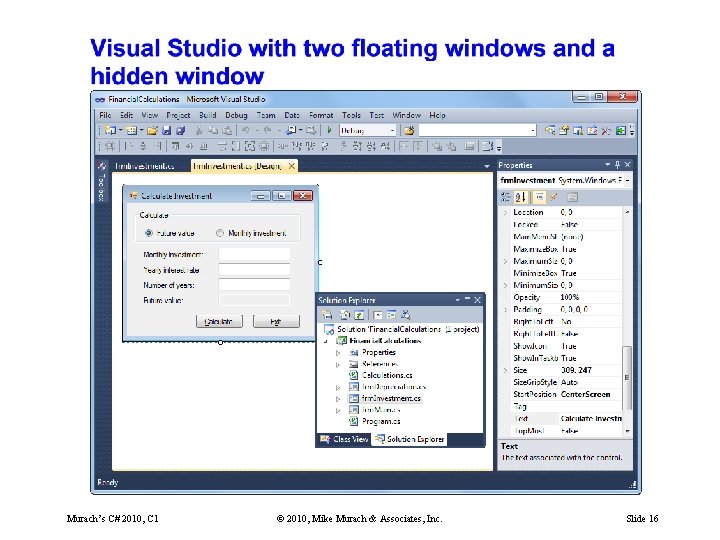The image size is (720, 540).
Task: Open the Find combo box dropdown arrow
Action: [533, 130]
